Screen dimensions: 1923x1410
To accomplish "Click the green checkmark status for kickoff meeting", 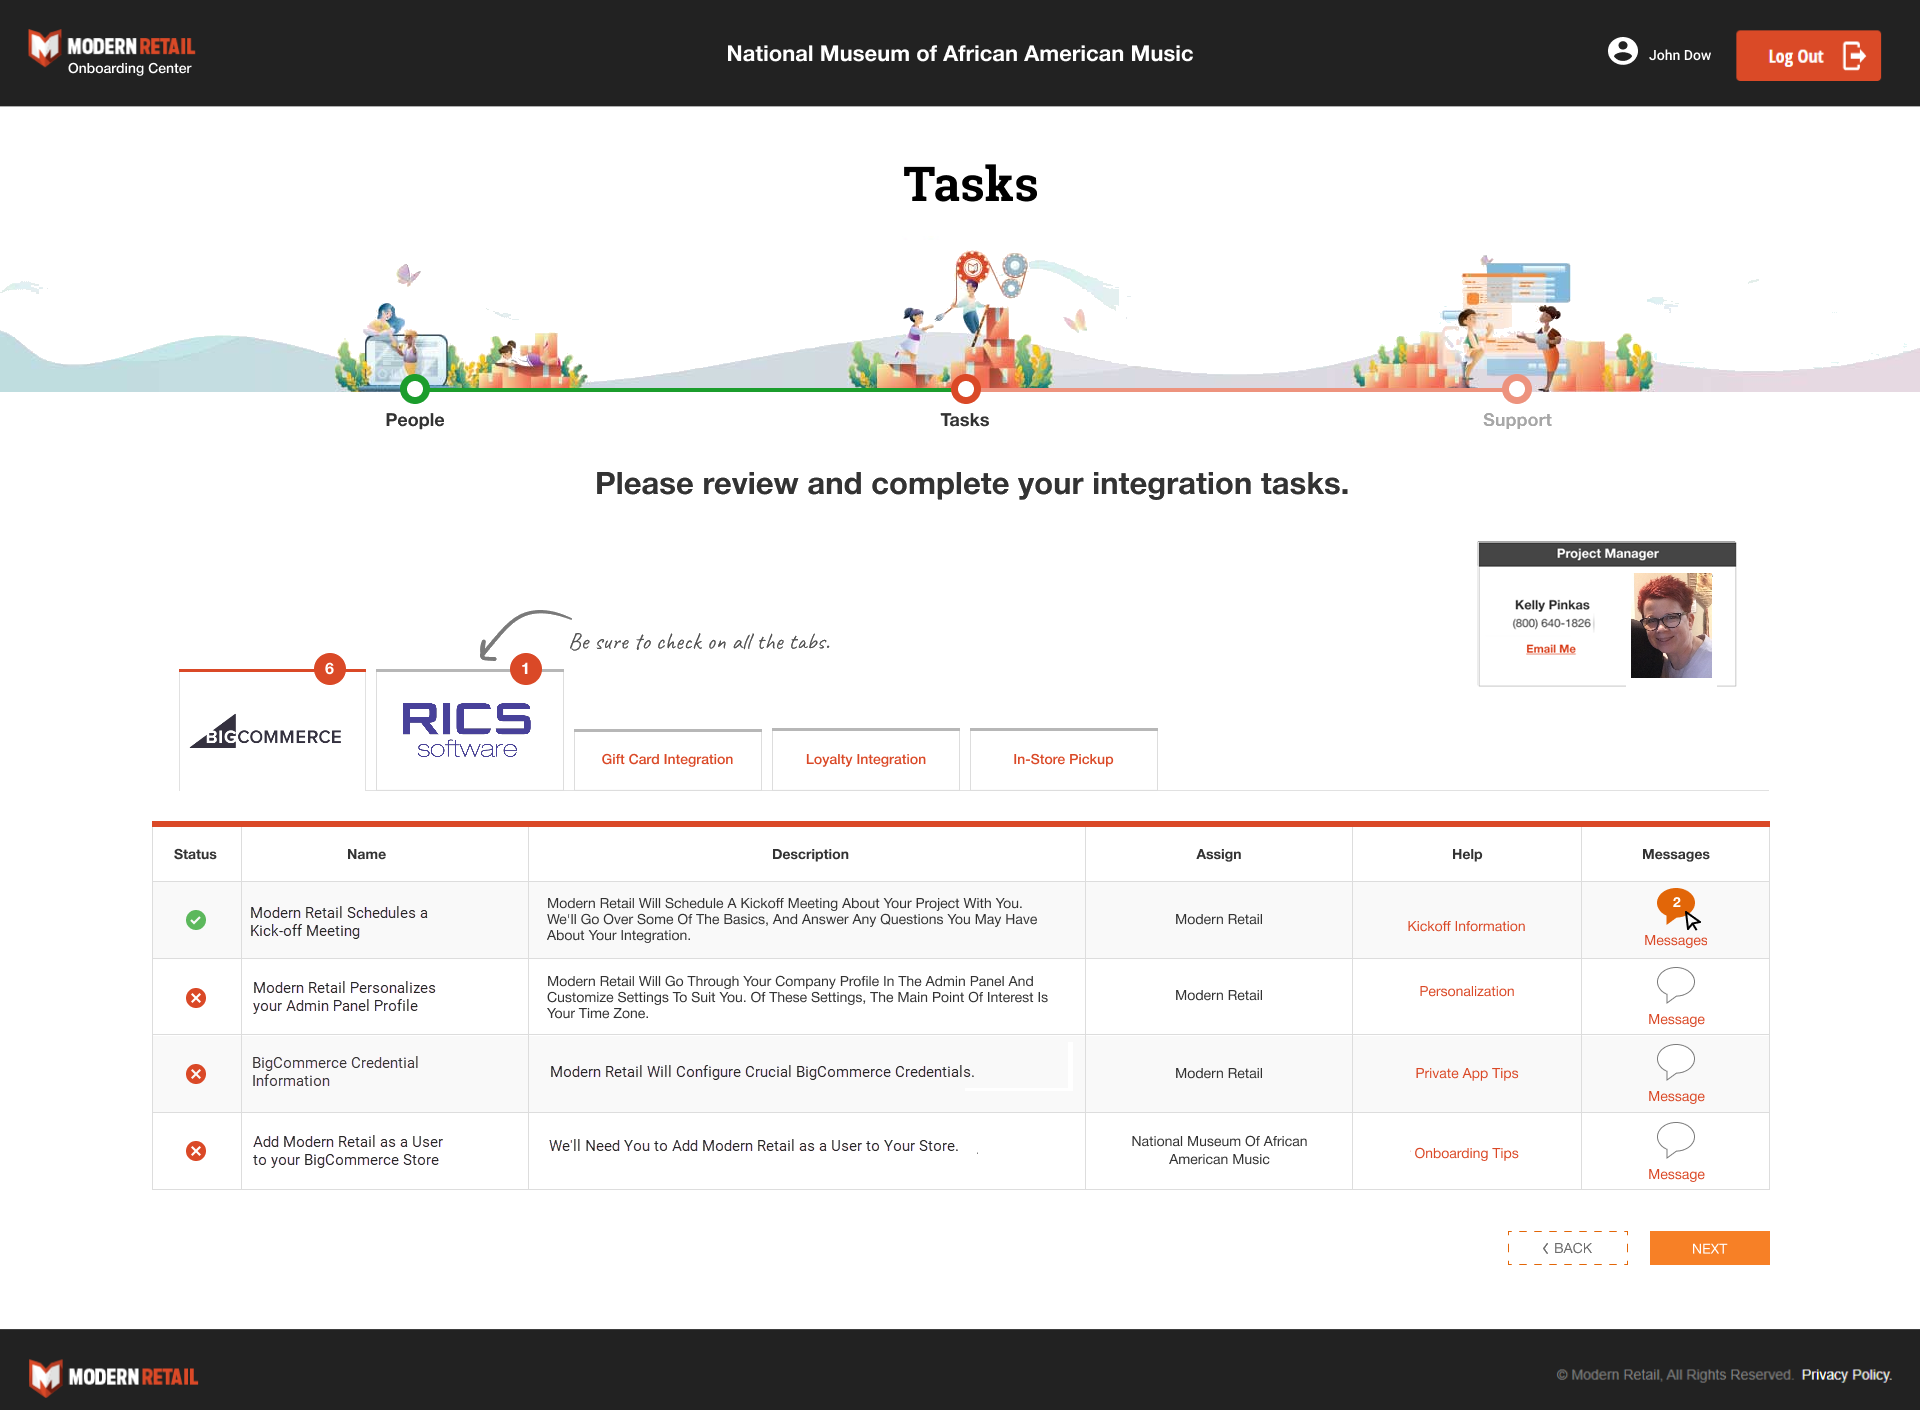I will click(x=196, y=920).
